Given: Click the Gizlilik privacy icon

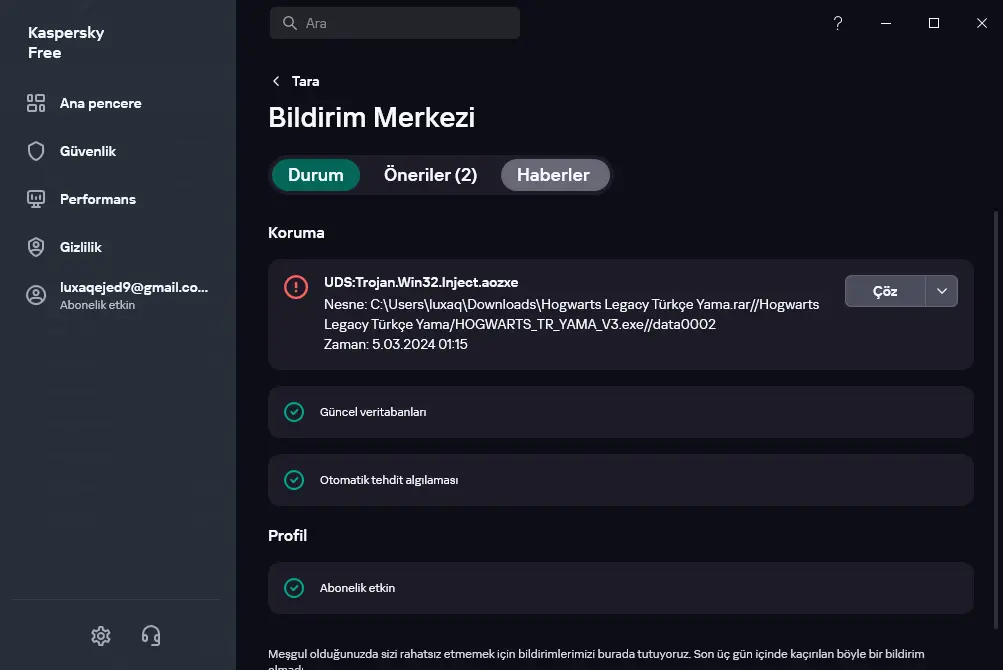Looking at the screenshot, I should click(36, 247).
